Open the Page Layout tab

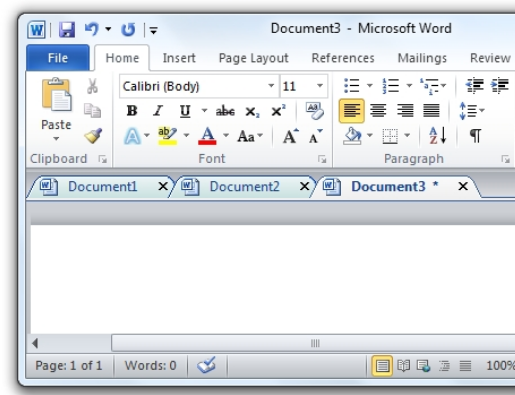pyautogui.click(x=253, y=58)
